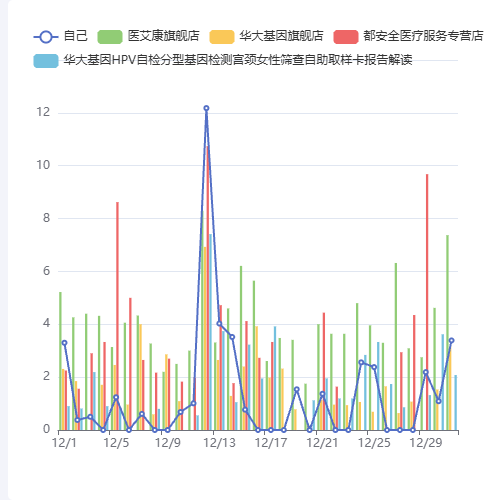
Task: Toggle the 华大基因HPV自检分型 legend text
Action: (x=238, y=60)
